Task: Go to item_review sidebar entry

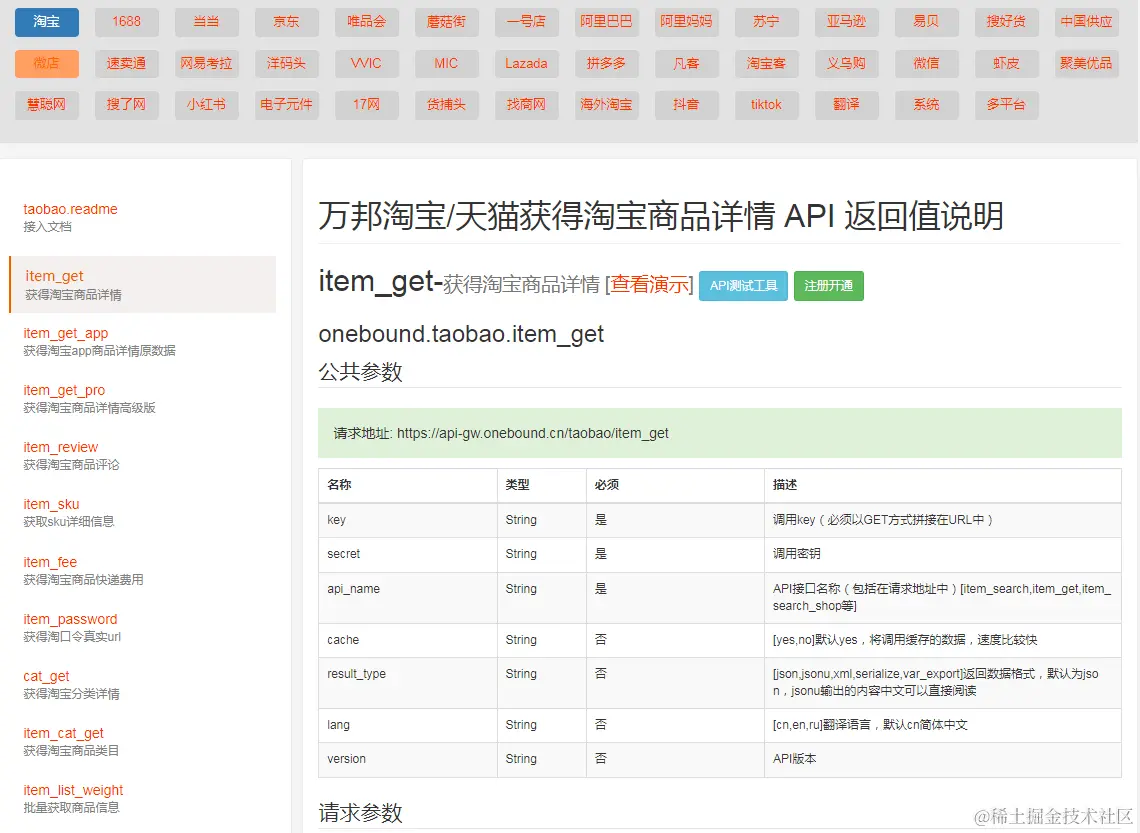Action: click(x=71, y=455)
